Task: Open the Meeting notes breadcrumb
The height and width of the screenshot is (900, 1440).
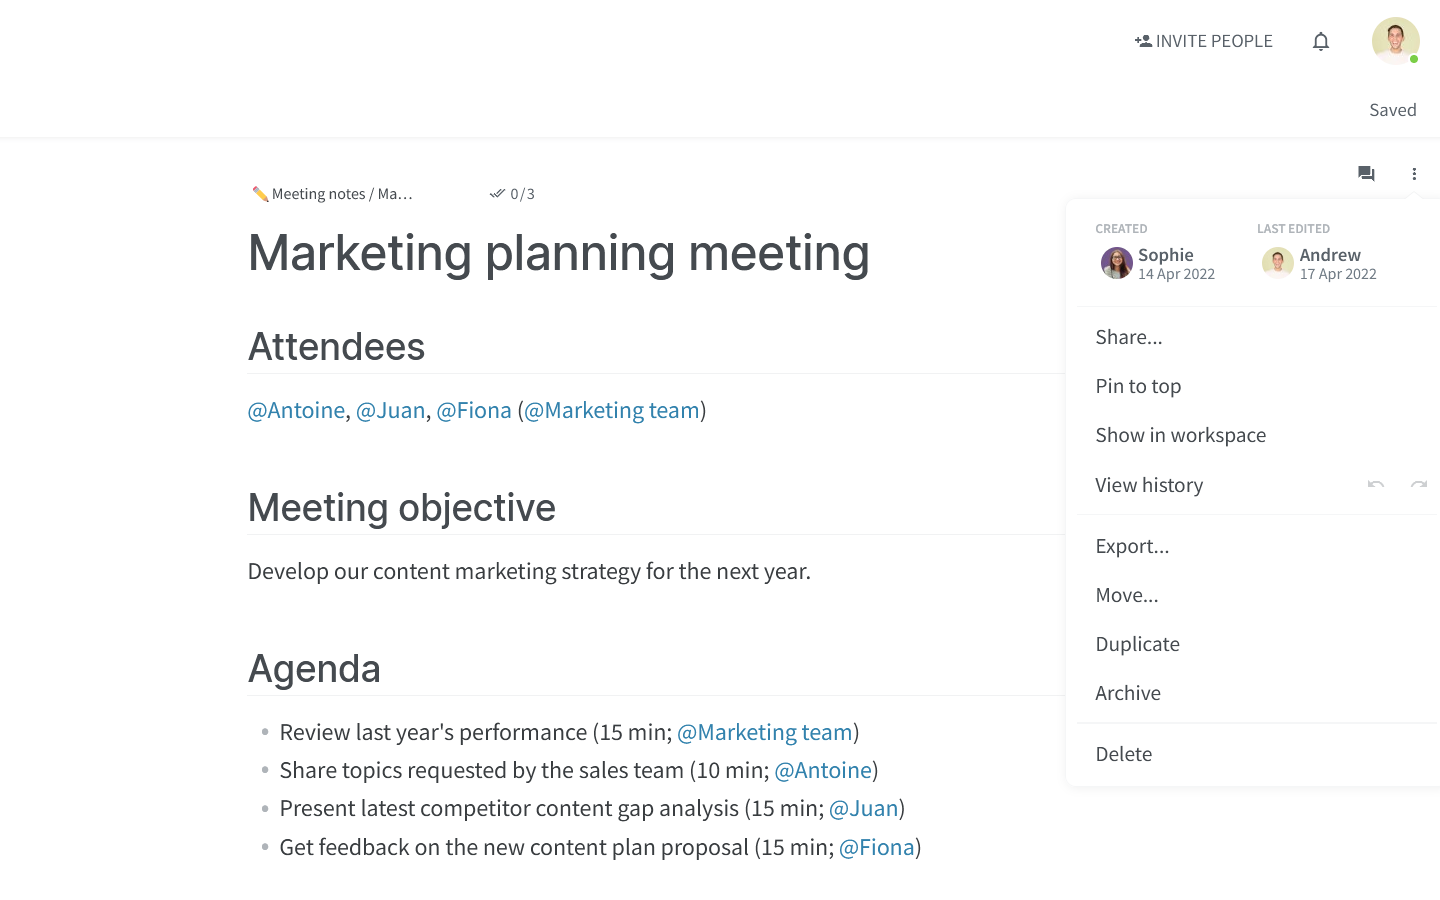Action: (x=318, y=194)
